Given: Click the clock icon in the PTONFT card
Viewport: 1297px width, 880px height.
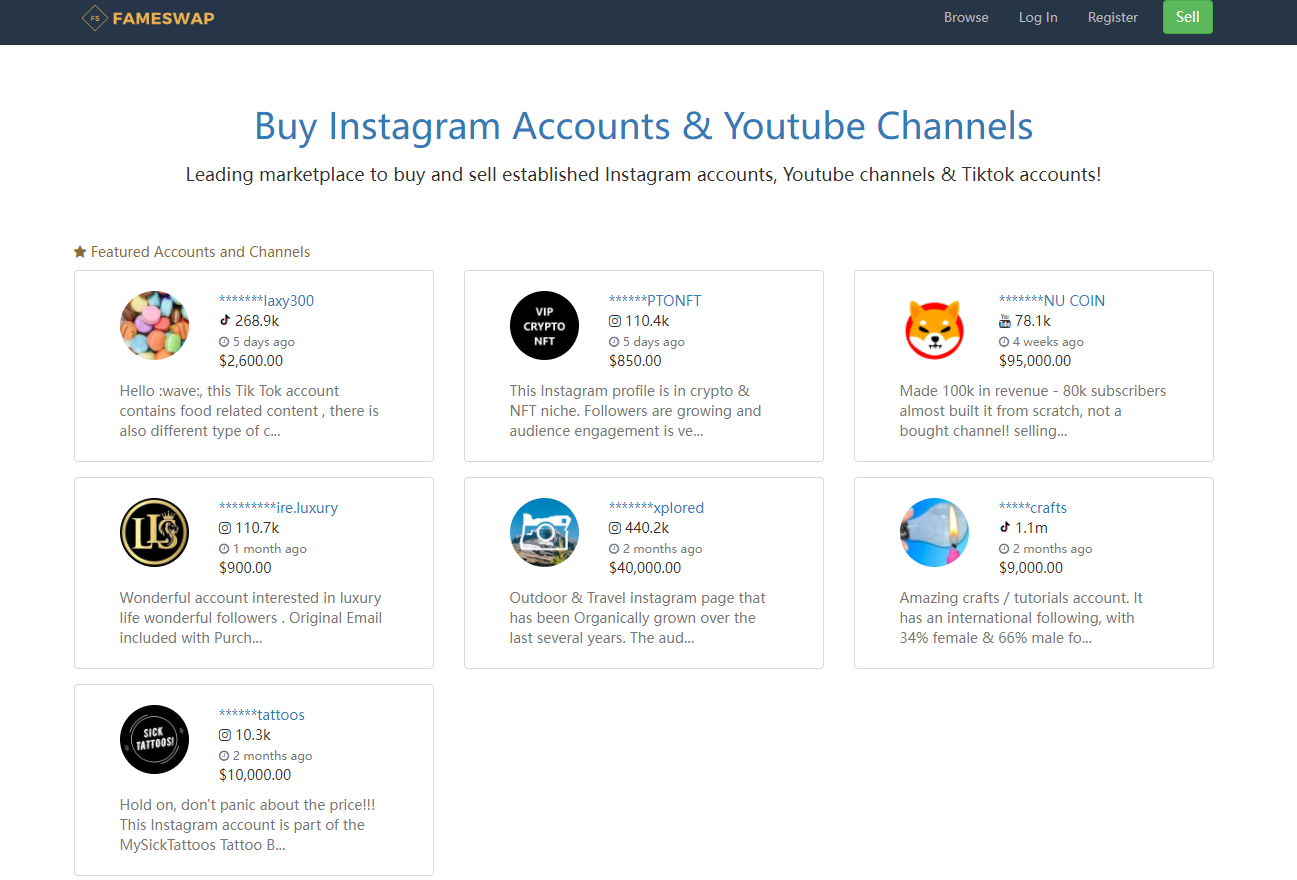Looking at the screenshot, I should pos(614,342).
